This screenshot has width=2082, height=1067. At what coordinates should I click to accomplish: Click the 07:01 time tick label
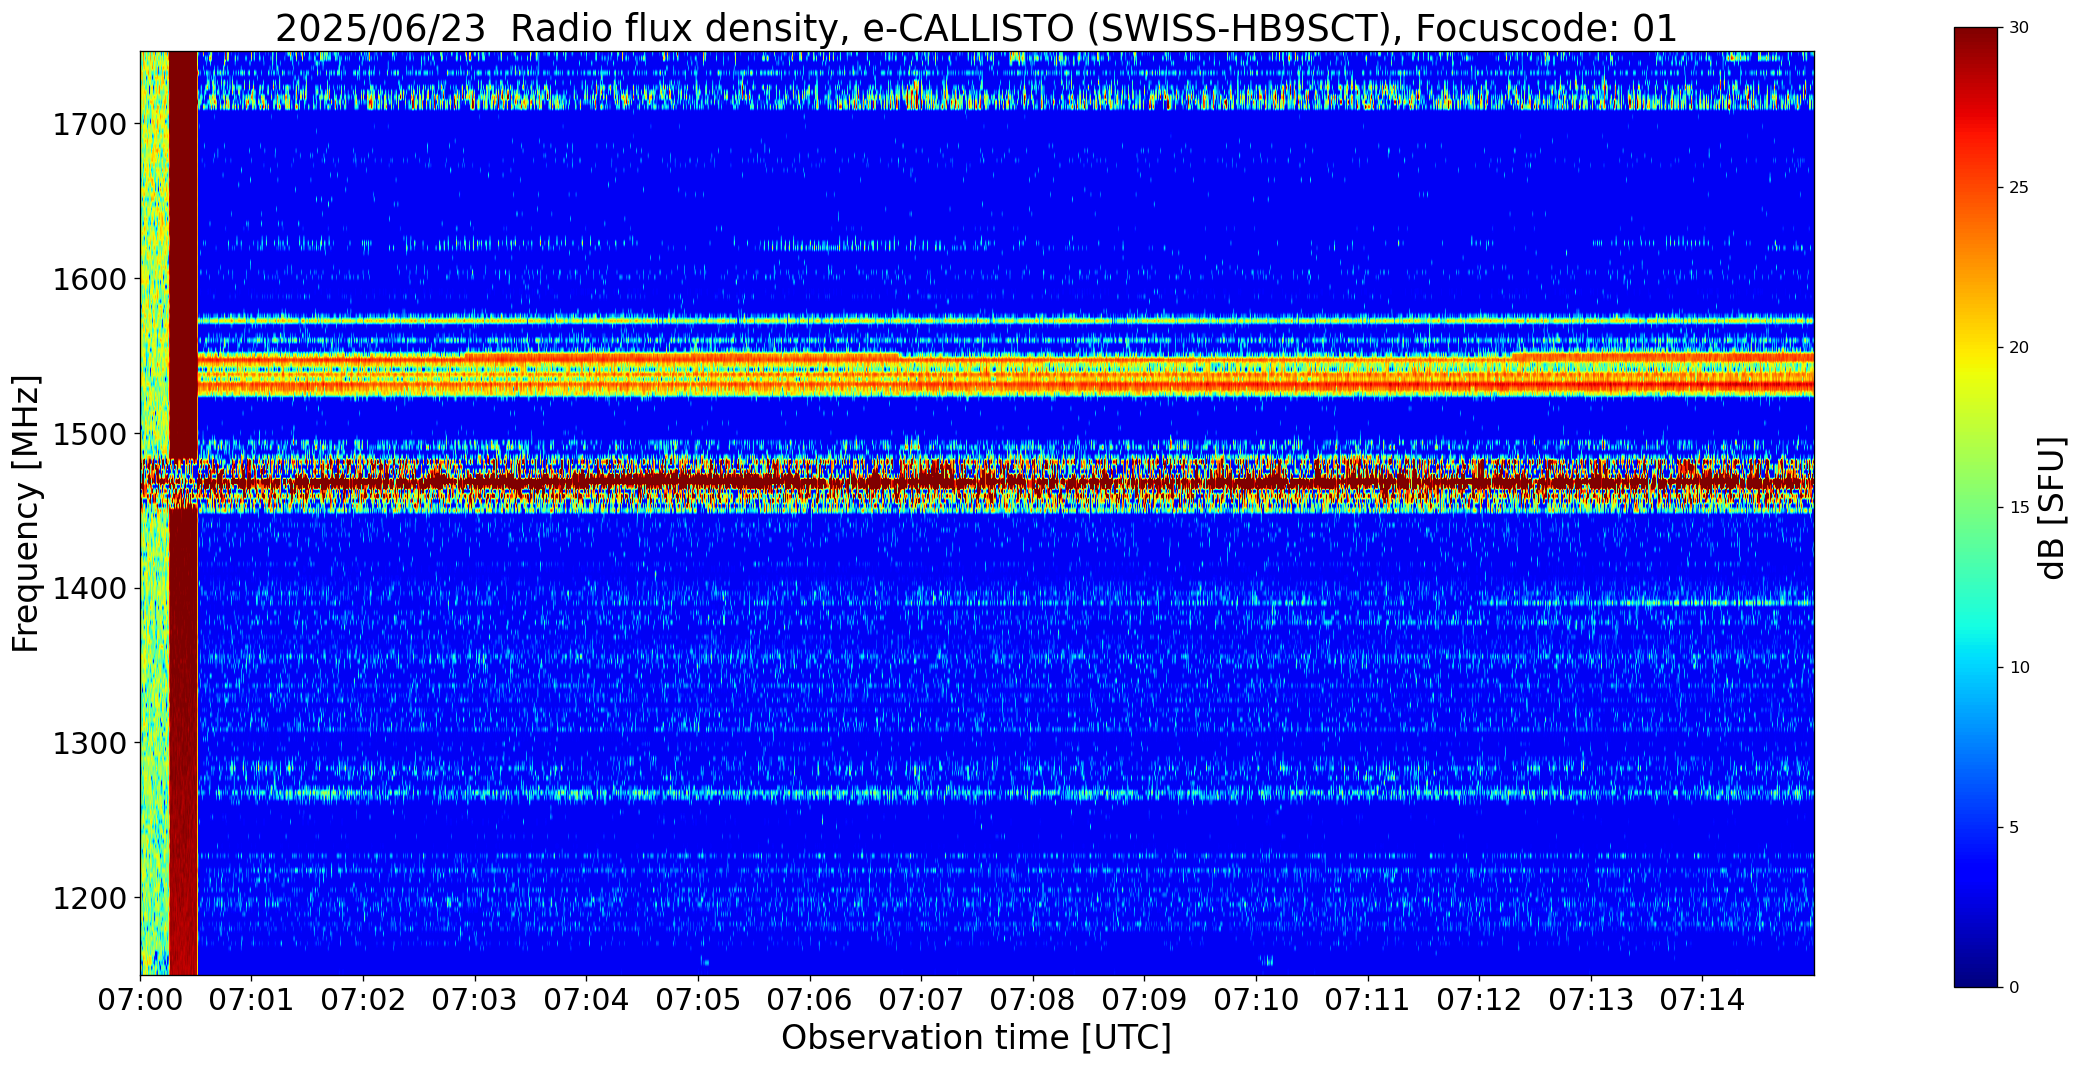tap(252, 1000)
